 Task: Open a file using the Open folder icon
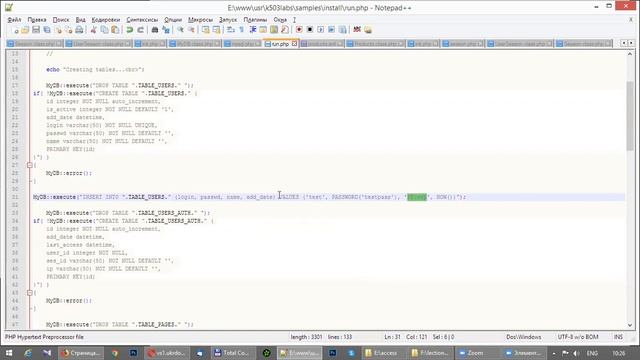[25, 30]
